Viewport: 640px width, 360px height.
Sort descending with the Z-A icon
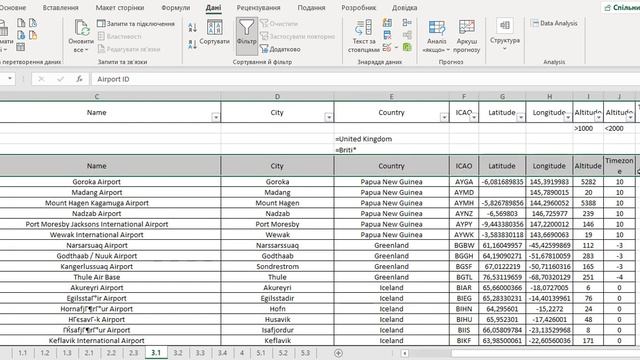click(192, 44)
